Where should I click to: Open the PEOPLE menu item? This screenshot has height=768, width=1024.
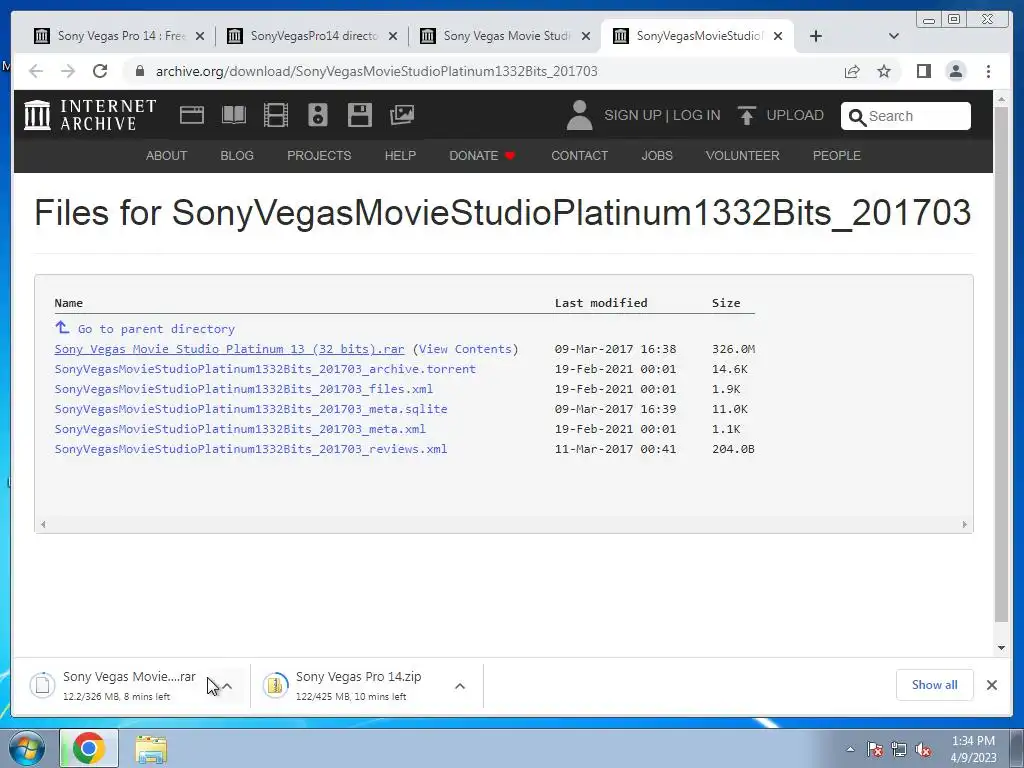[x=837, y=155]
